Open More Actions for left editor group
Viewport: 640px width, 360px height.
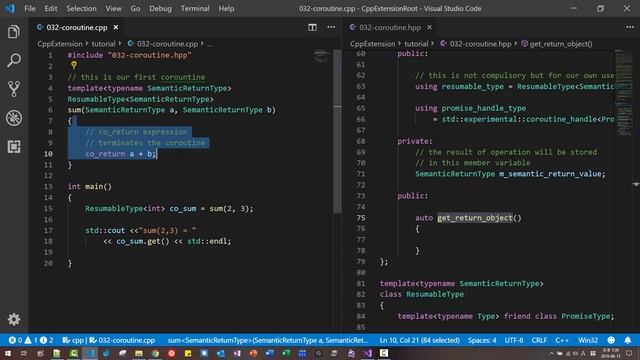coord(331,27)
